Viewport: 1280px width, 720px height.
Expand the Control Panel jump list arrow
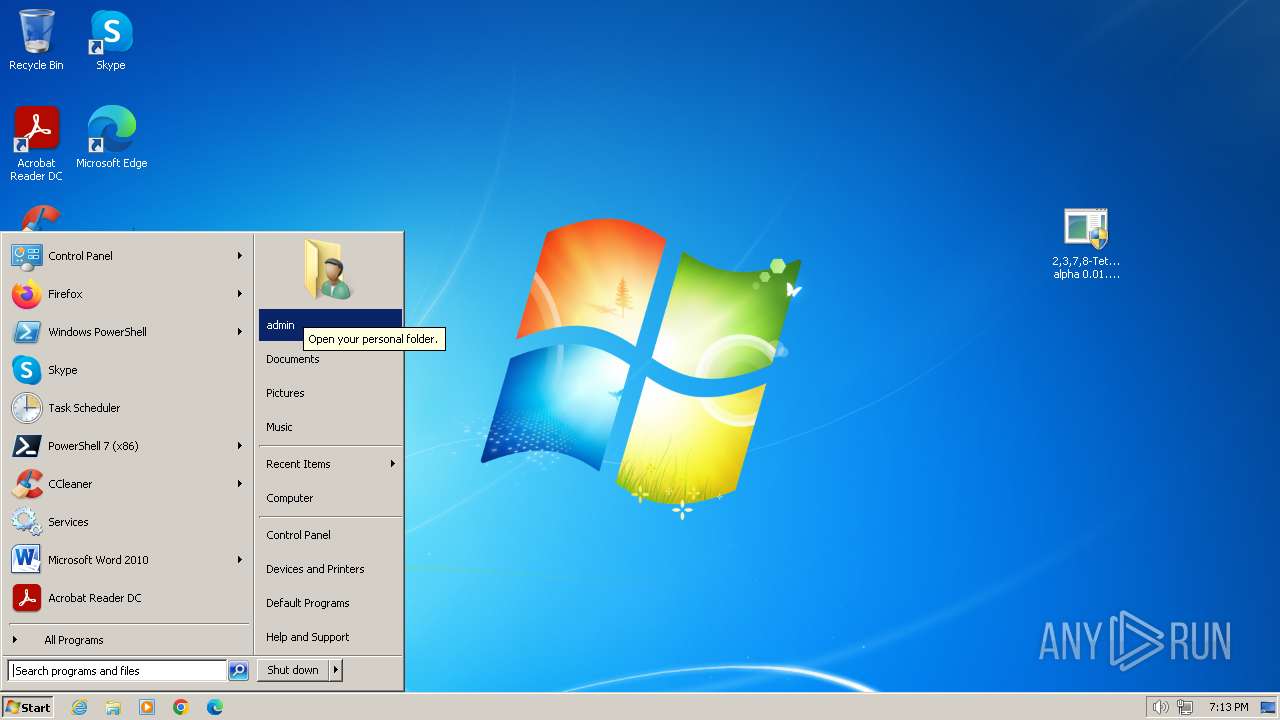tap(240, 256)
